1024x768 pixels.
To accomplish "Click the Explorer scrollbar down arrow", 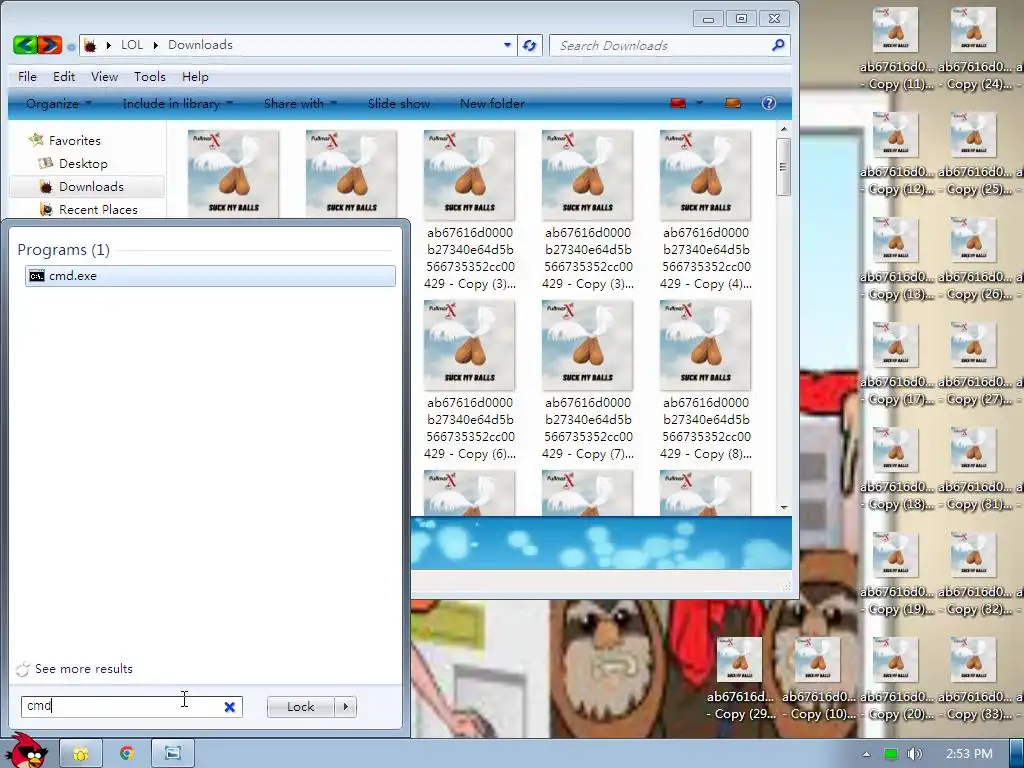I will click(784, 507).
